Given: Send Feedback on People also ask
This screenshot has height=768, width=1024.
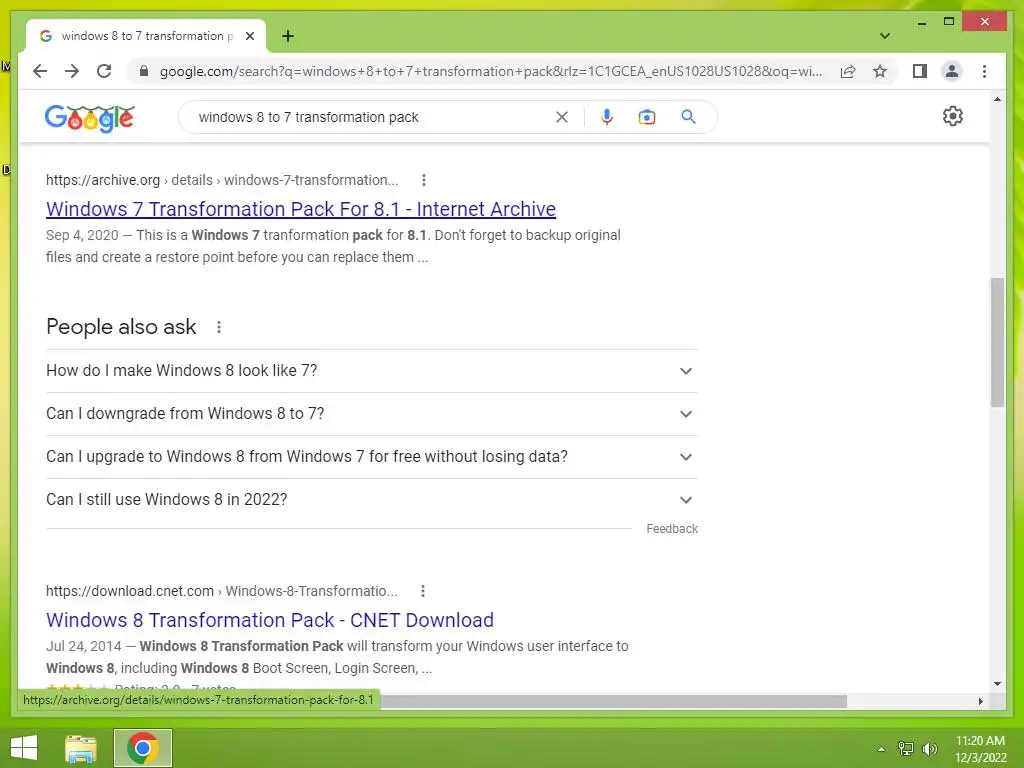Looking at the screenshot, I should click(x=672, y=529).
